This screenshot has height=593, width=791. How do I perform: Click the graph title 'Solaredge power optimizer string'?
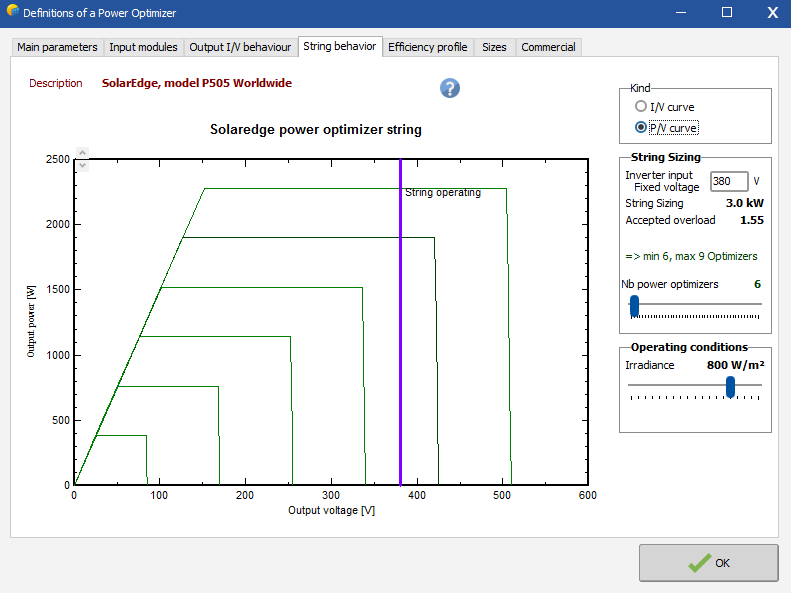tap(316, 130)
